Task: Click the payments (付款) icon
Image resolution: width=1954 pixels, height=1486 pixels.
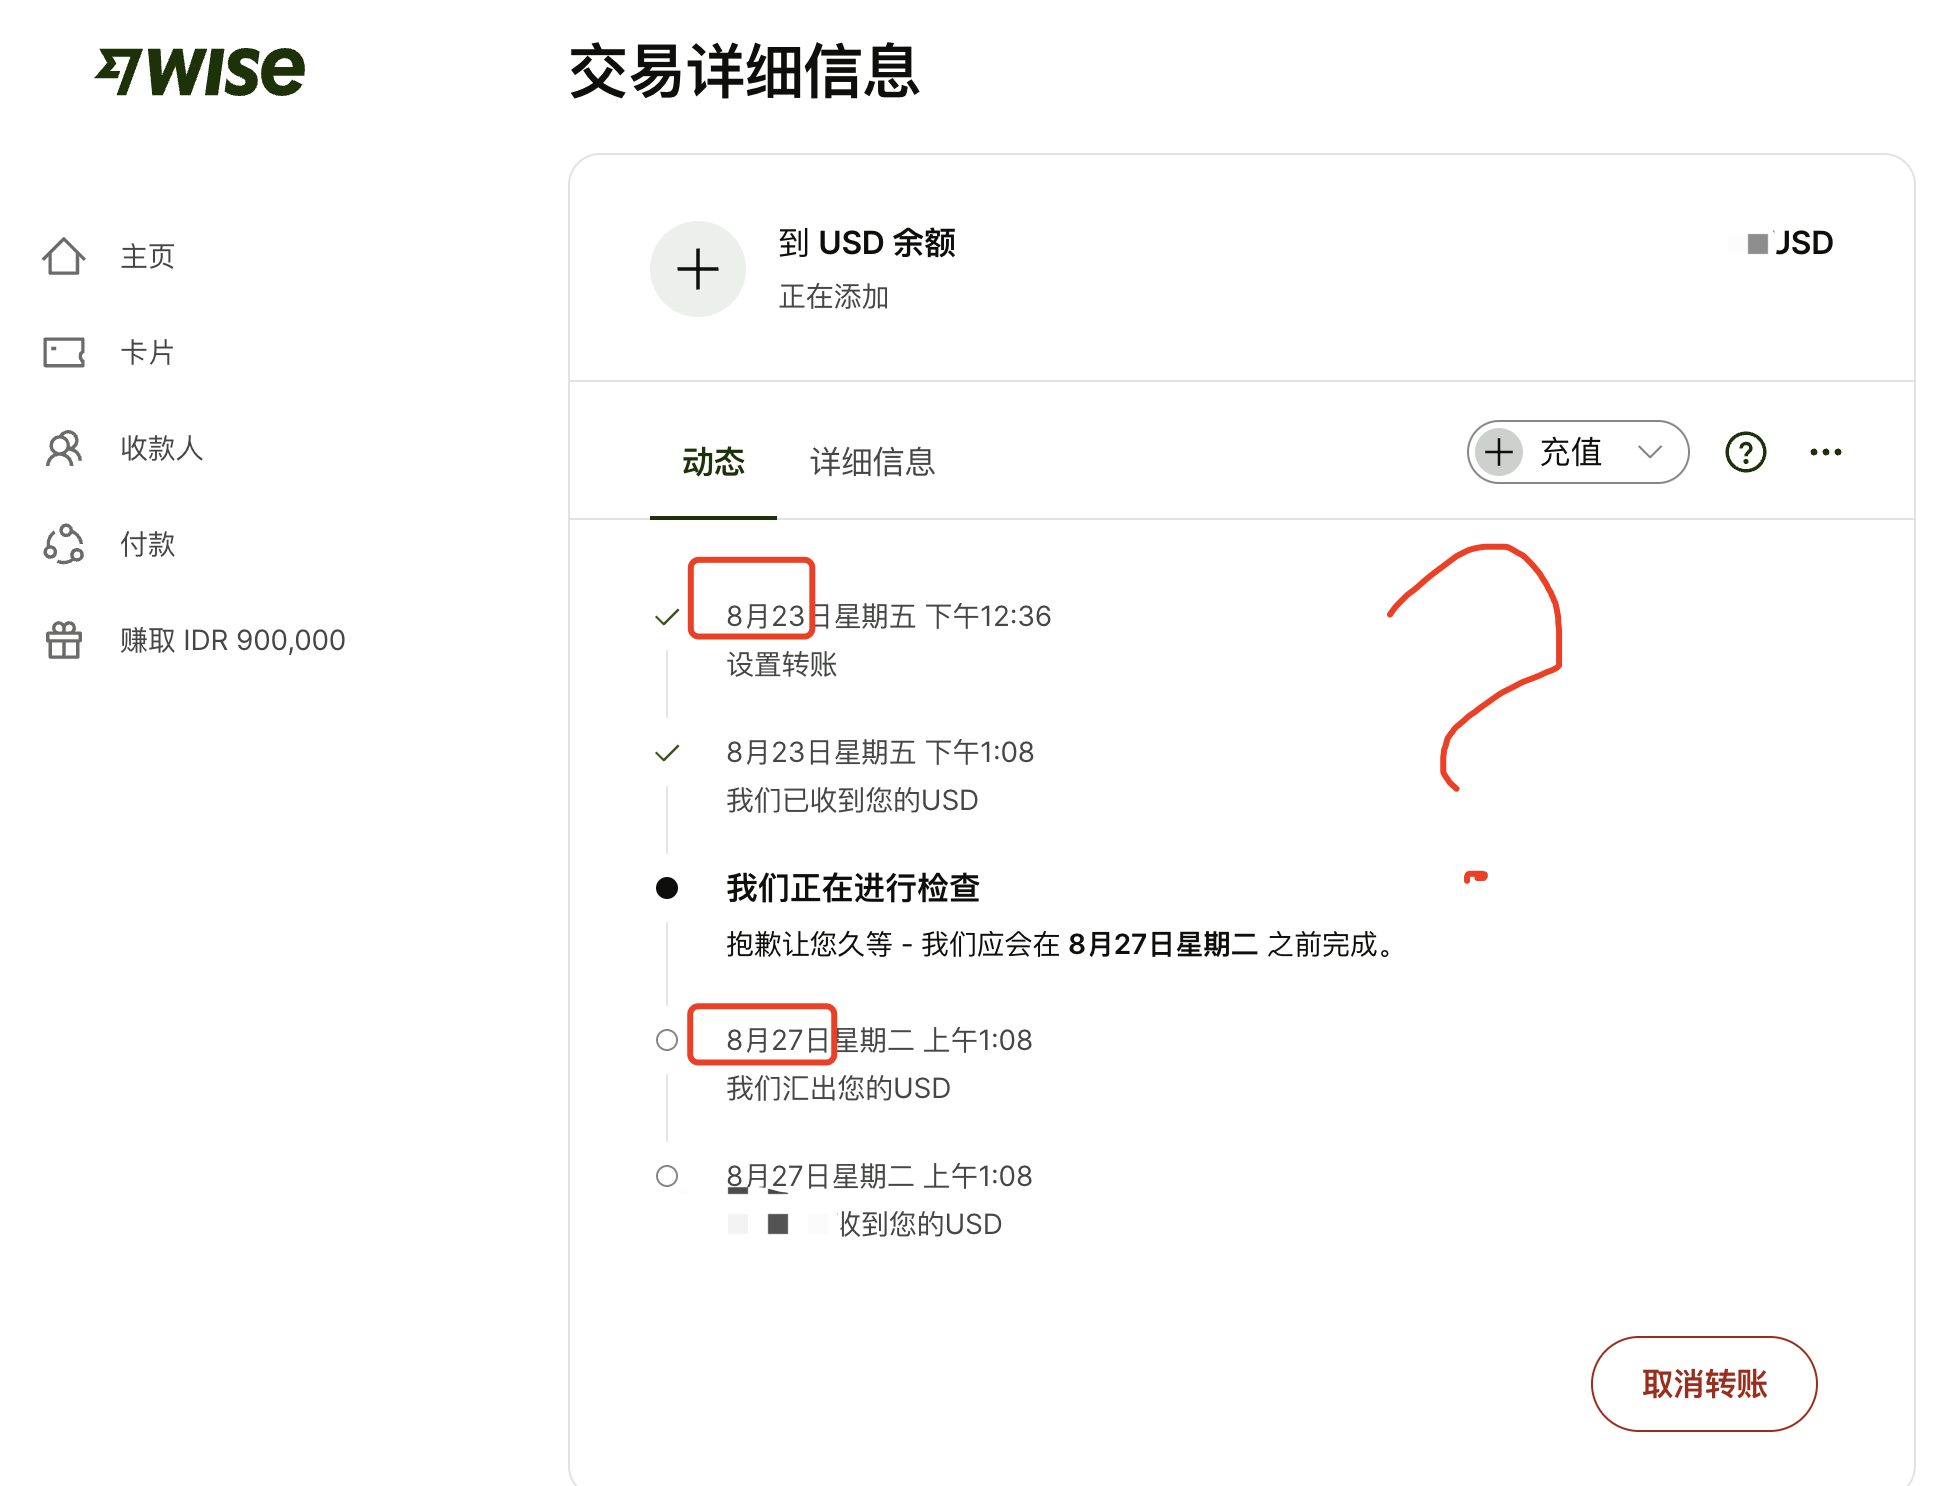Action: coord(64,545)
